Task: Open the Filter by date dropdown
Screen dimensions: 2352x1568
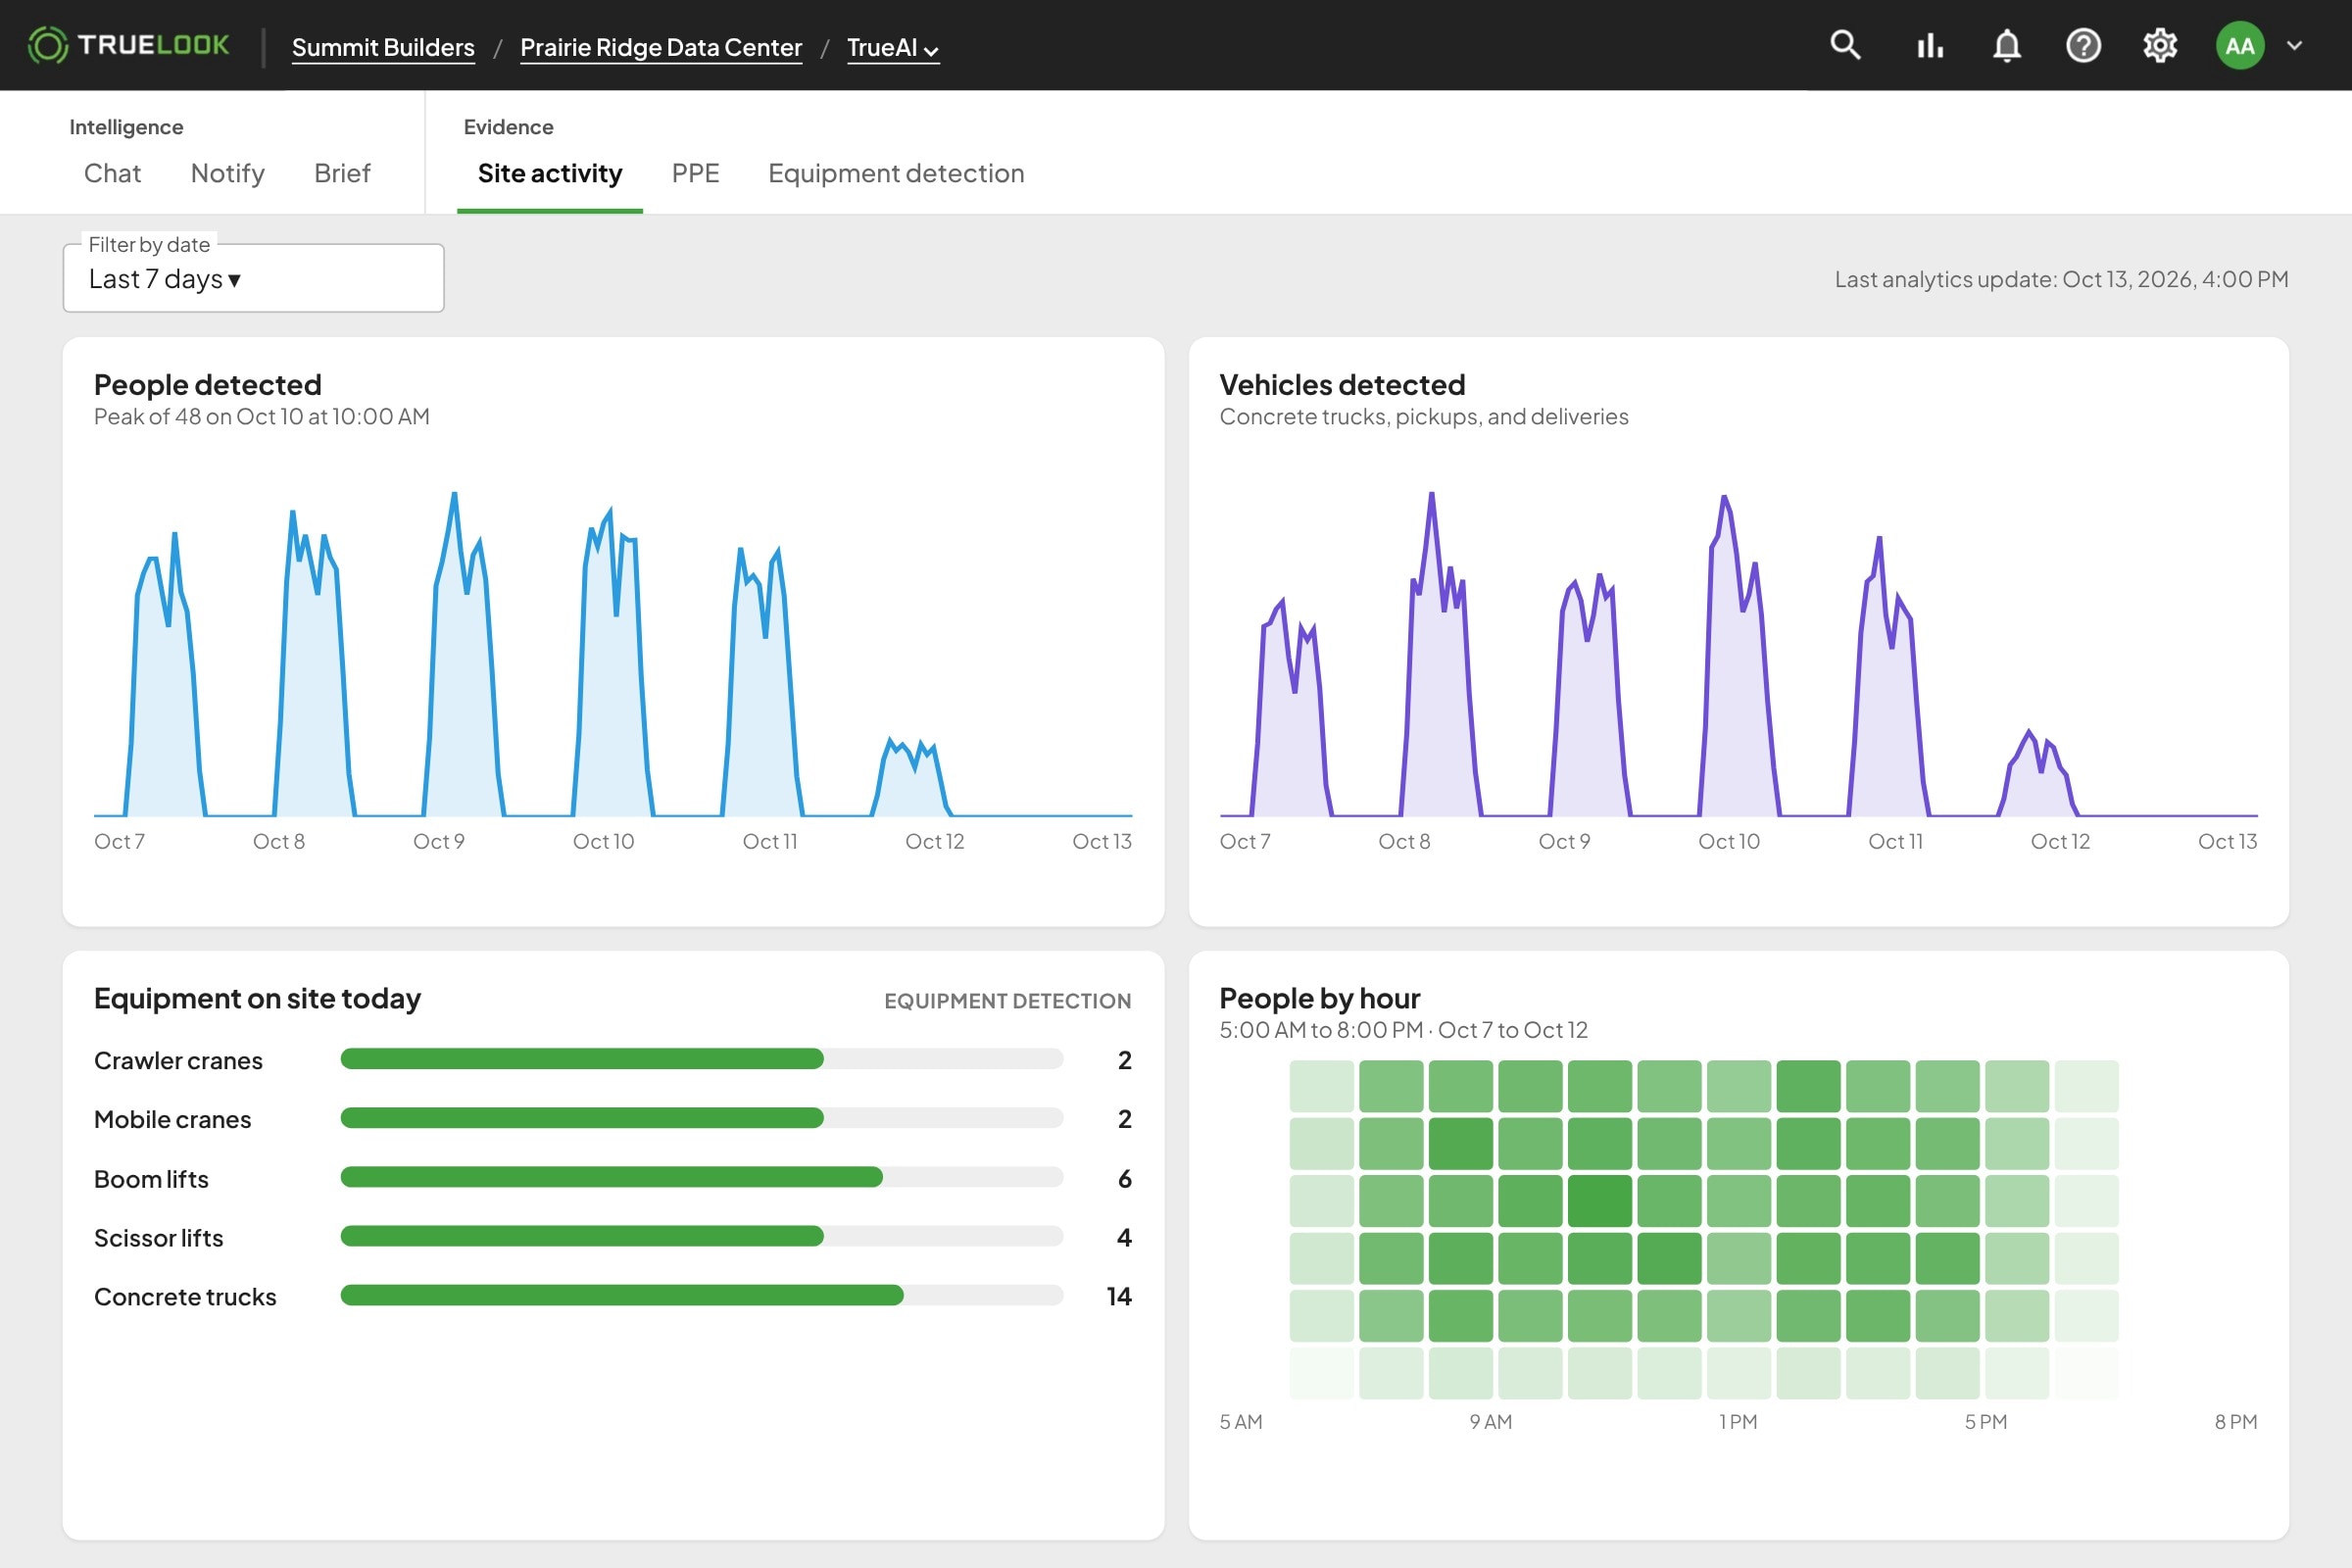Action: click(x=253, y=278)
